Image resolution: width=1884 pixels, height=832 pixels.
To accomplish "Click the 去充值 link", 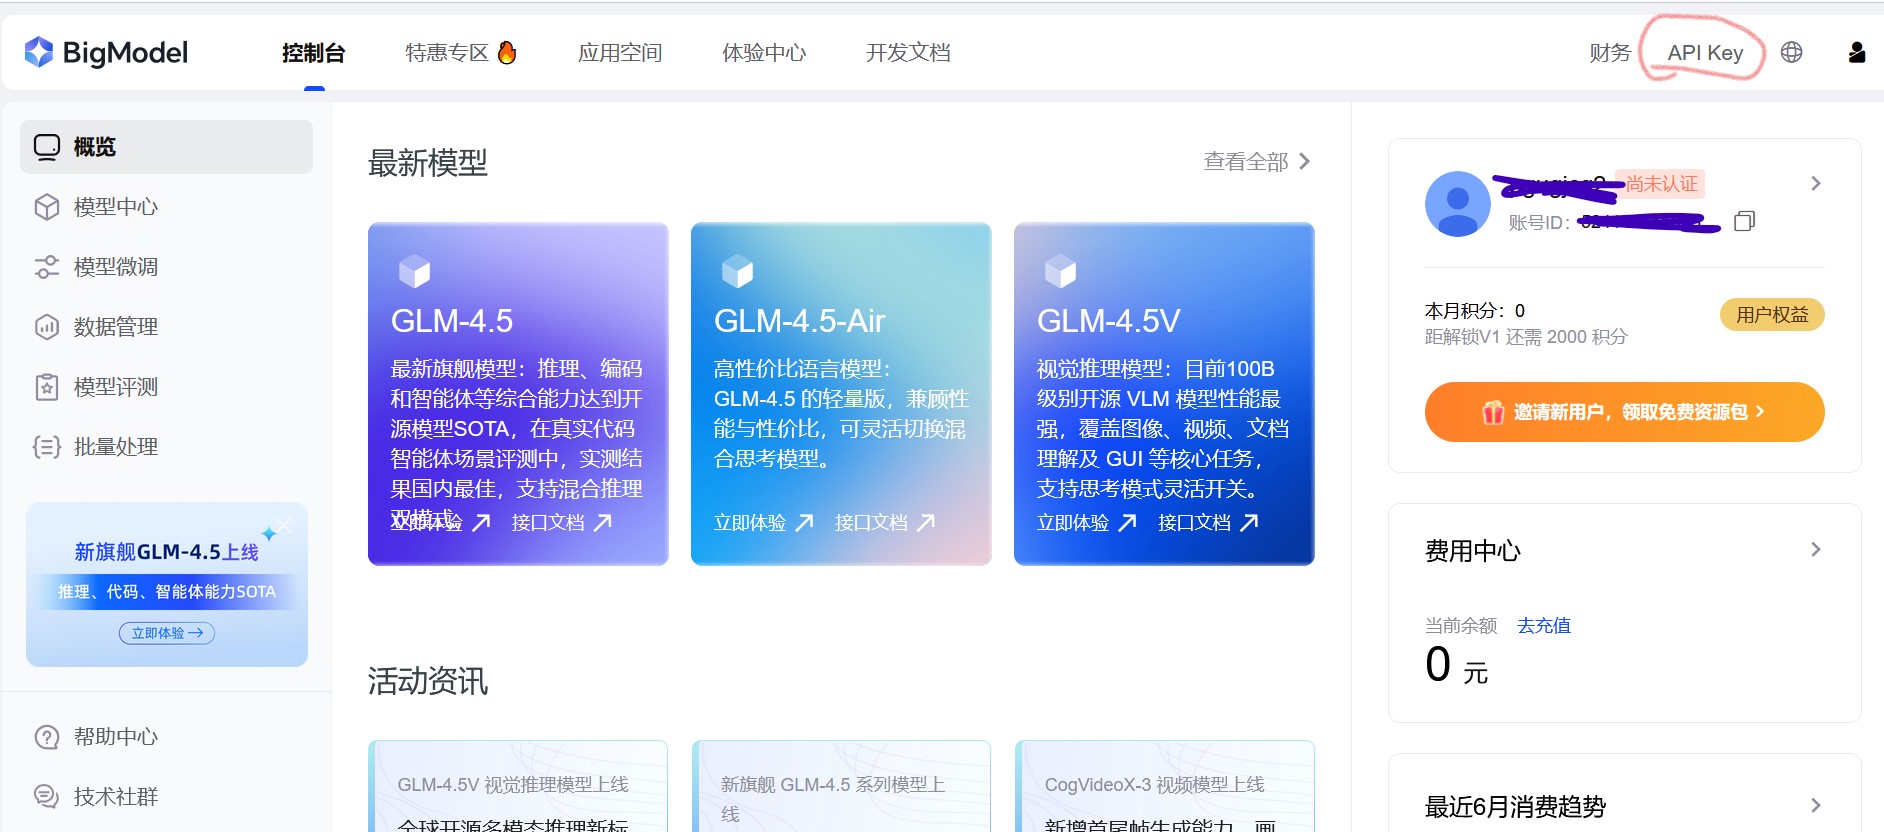I will (1544, 626).
